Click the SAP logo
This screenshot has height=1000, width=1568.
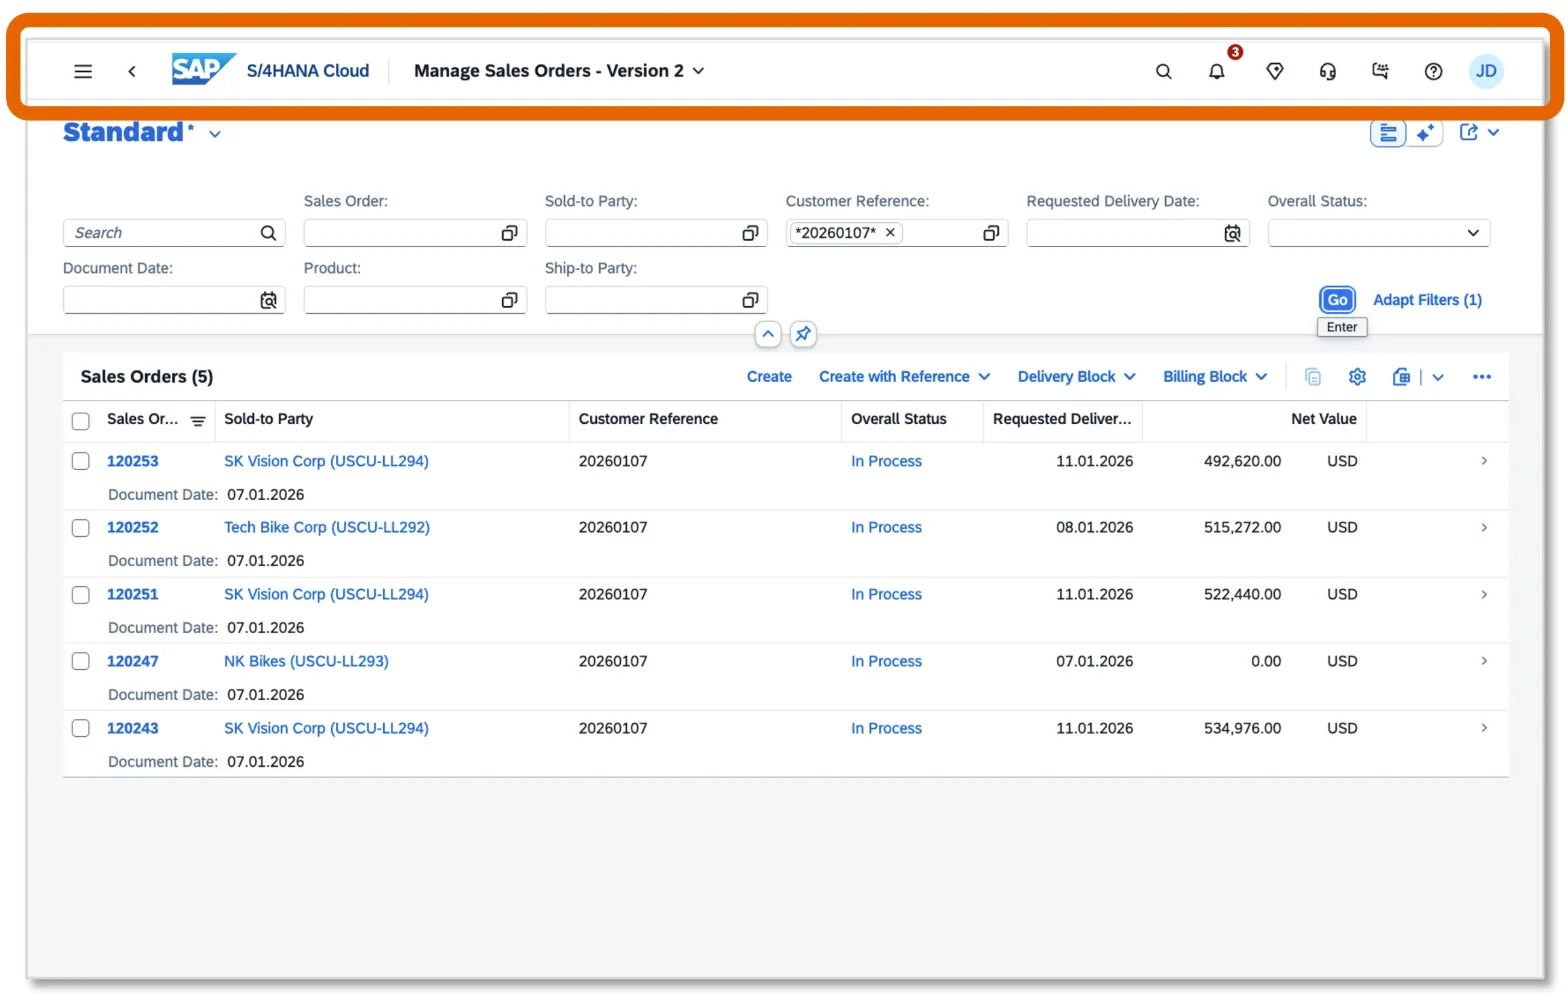coord(203,69)
